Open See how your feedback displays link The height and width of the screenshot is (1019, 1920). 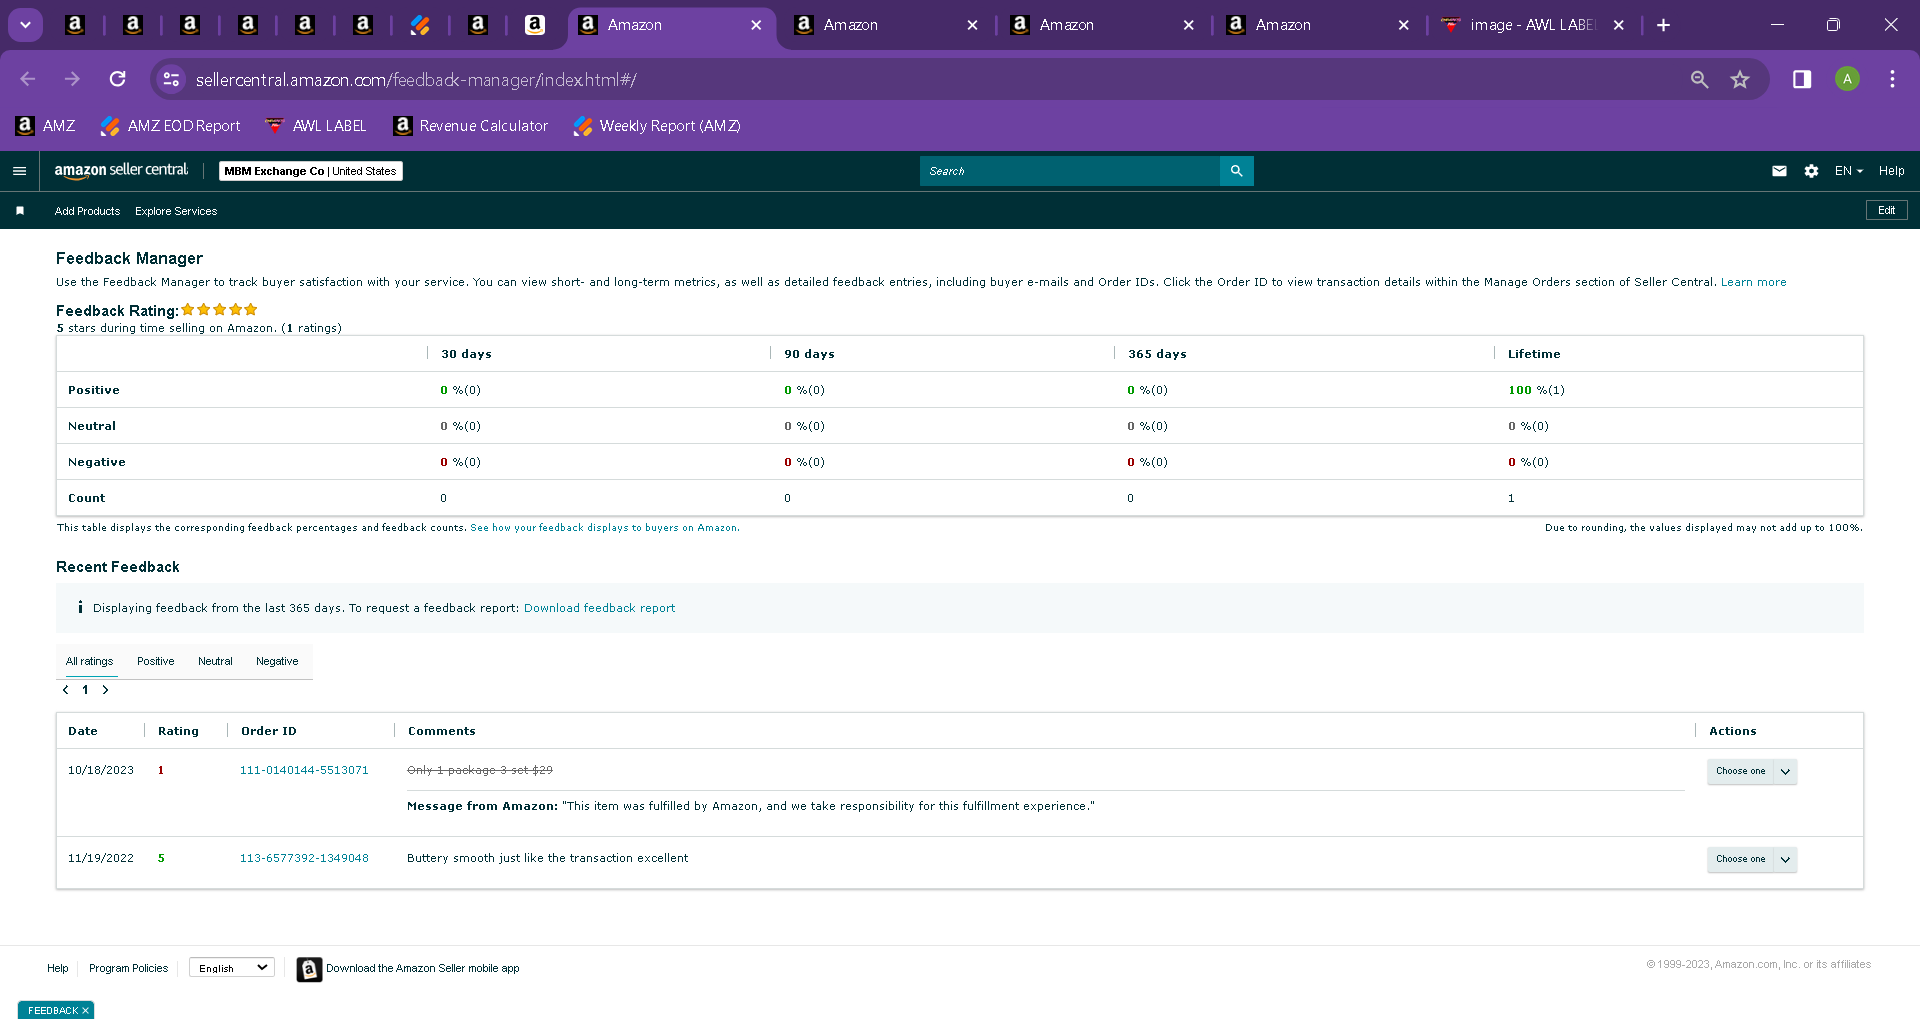click(605, 528)
